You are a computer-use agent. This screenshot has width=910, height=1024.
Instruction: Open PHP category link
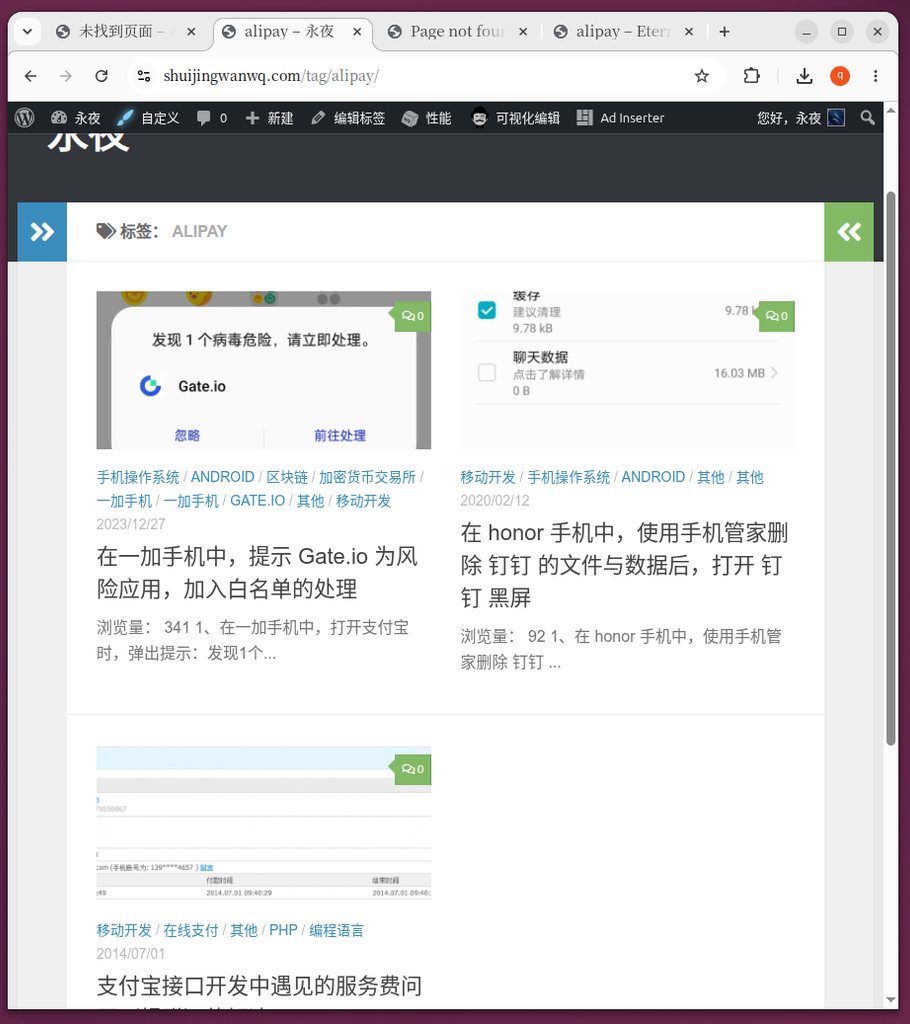click(x=283, y=931)
